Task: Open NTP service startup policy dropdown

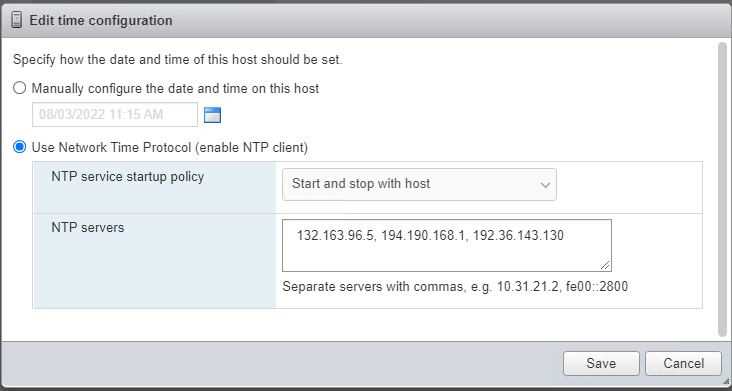Action: tap(419, 184)
